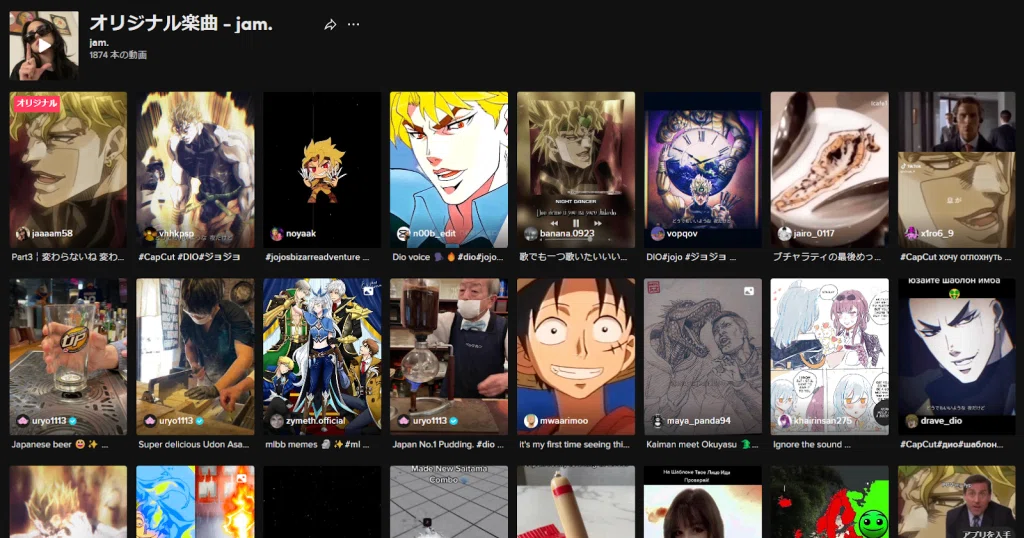Open video thumbnail by banana.0923
The width and height of the screenshot is (1024, 538).
(x=575, y=169)
